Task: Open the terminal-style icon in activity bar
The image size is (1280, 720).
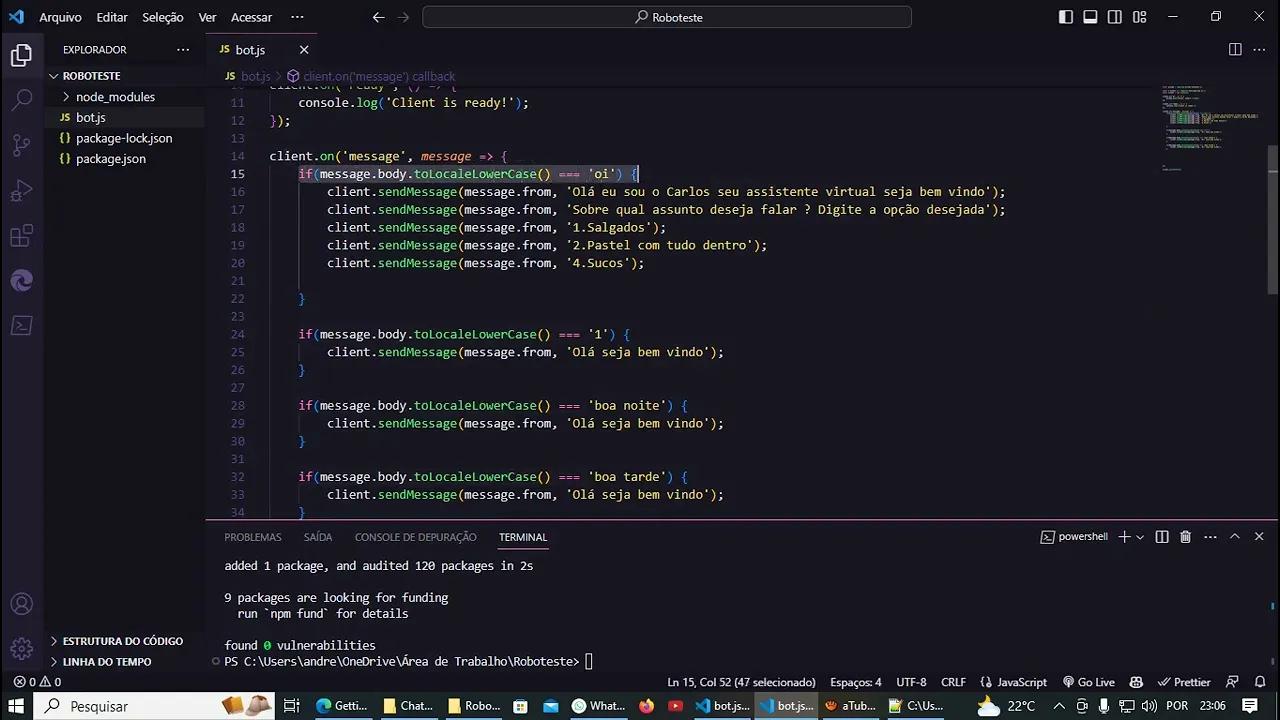Action: [21, 325]
